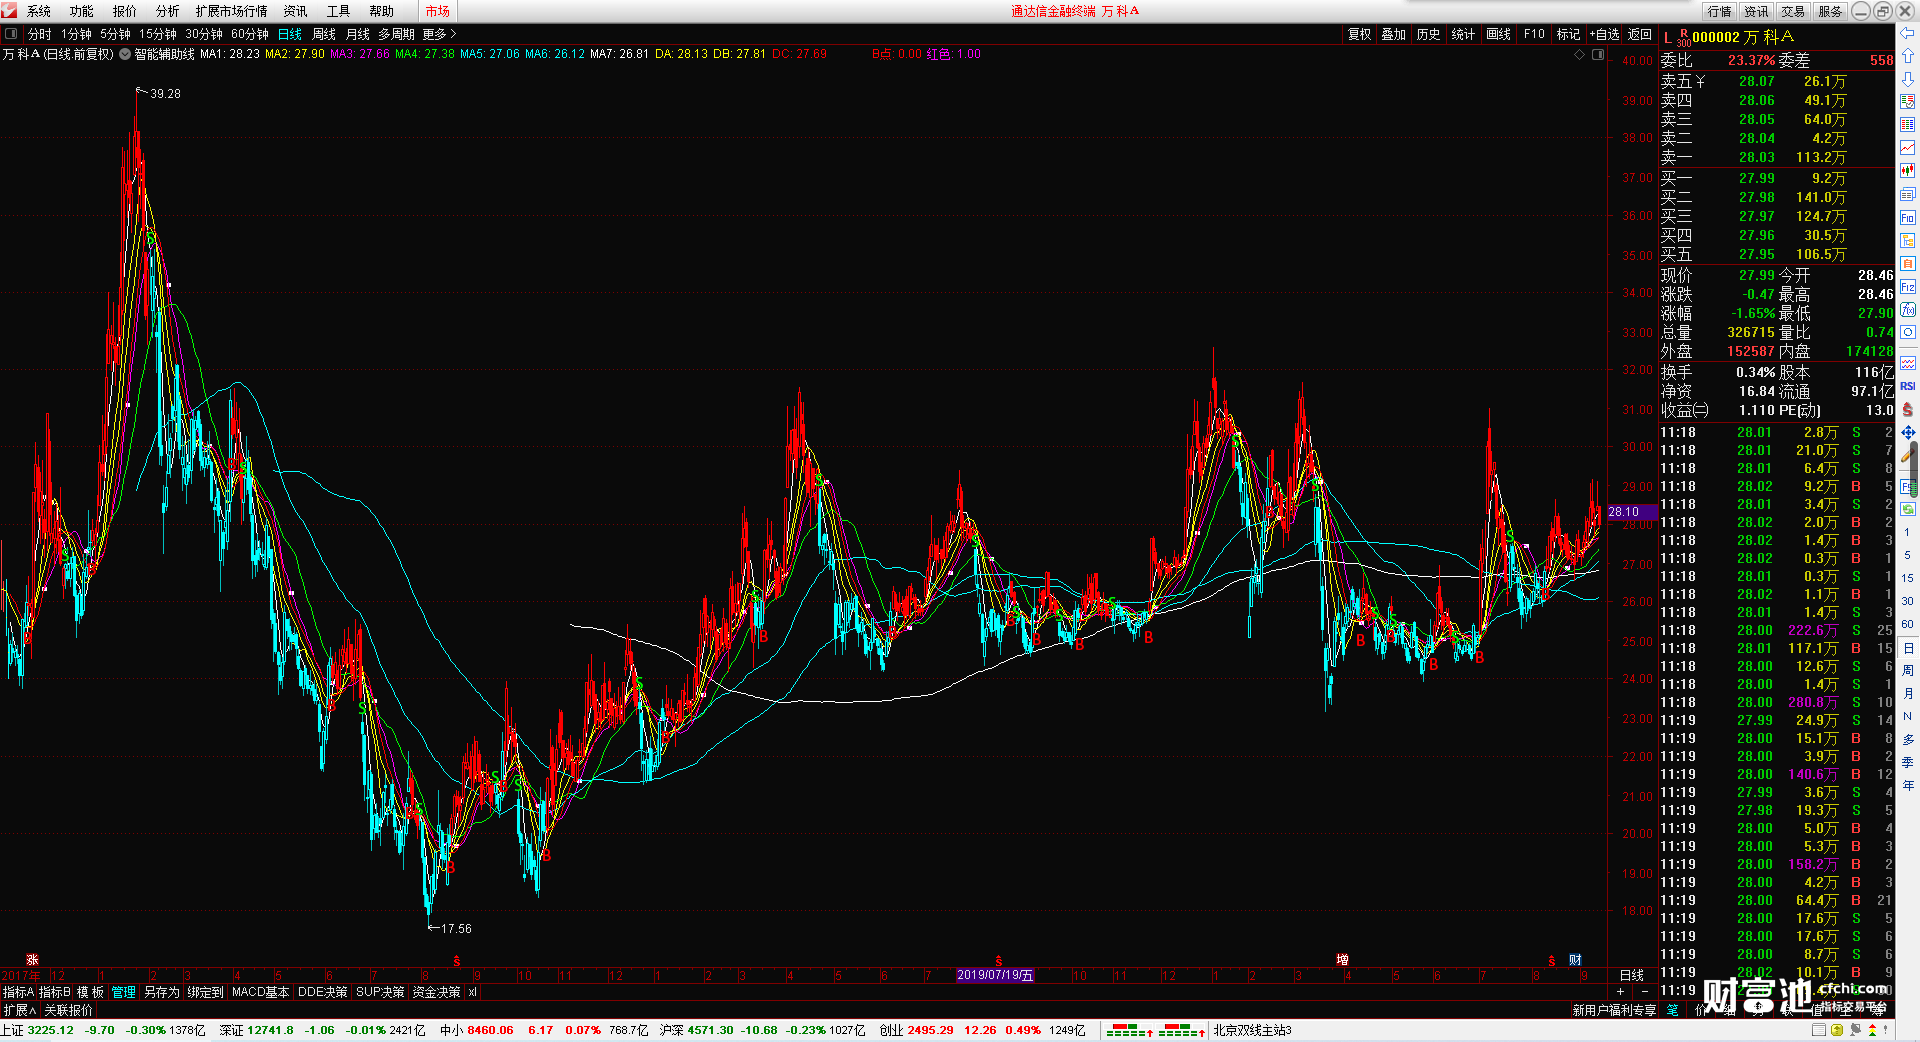Click the +自选 add to watchlist button

tap(1605, 34)
